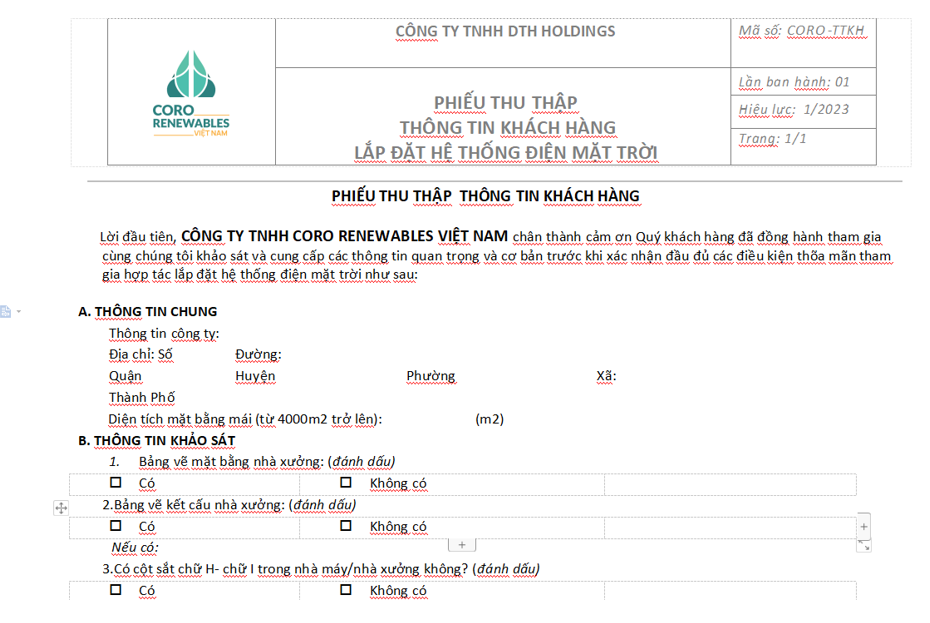
Task: Check 'Không có' for Bảng vẽ mặt bằng nhà xưởng
Action: (346, 482)
